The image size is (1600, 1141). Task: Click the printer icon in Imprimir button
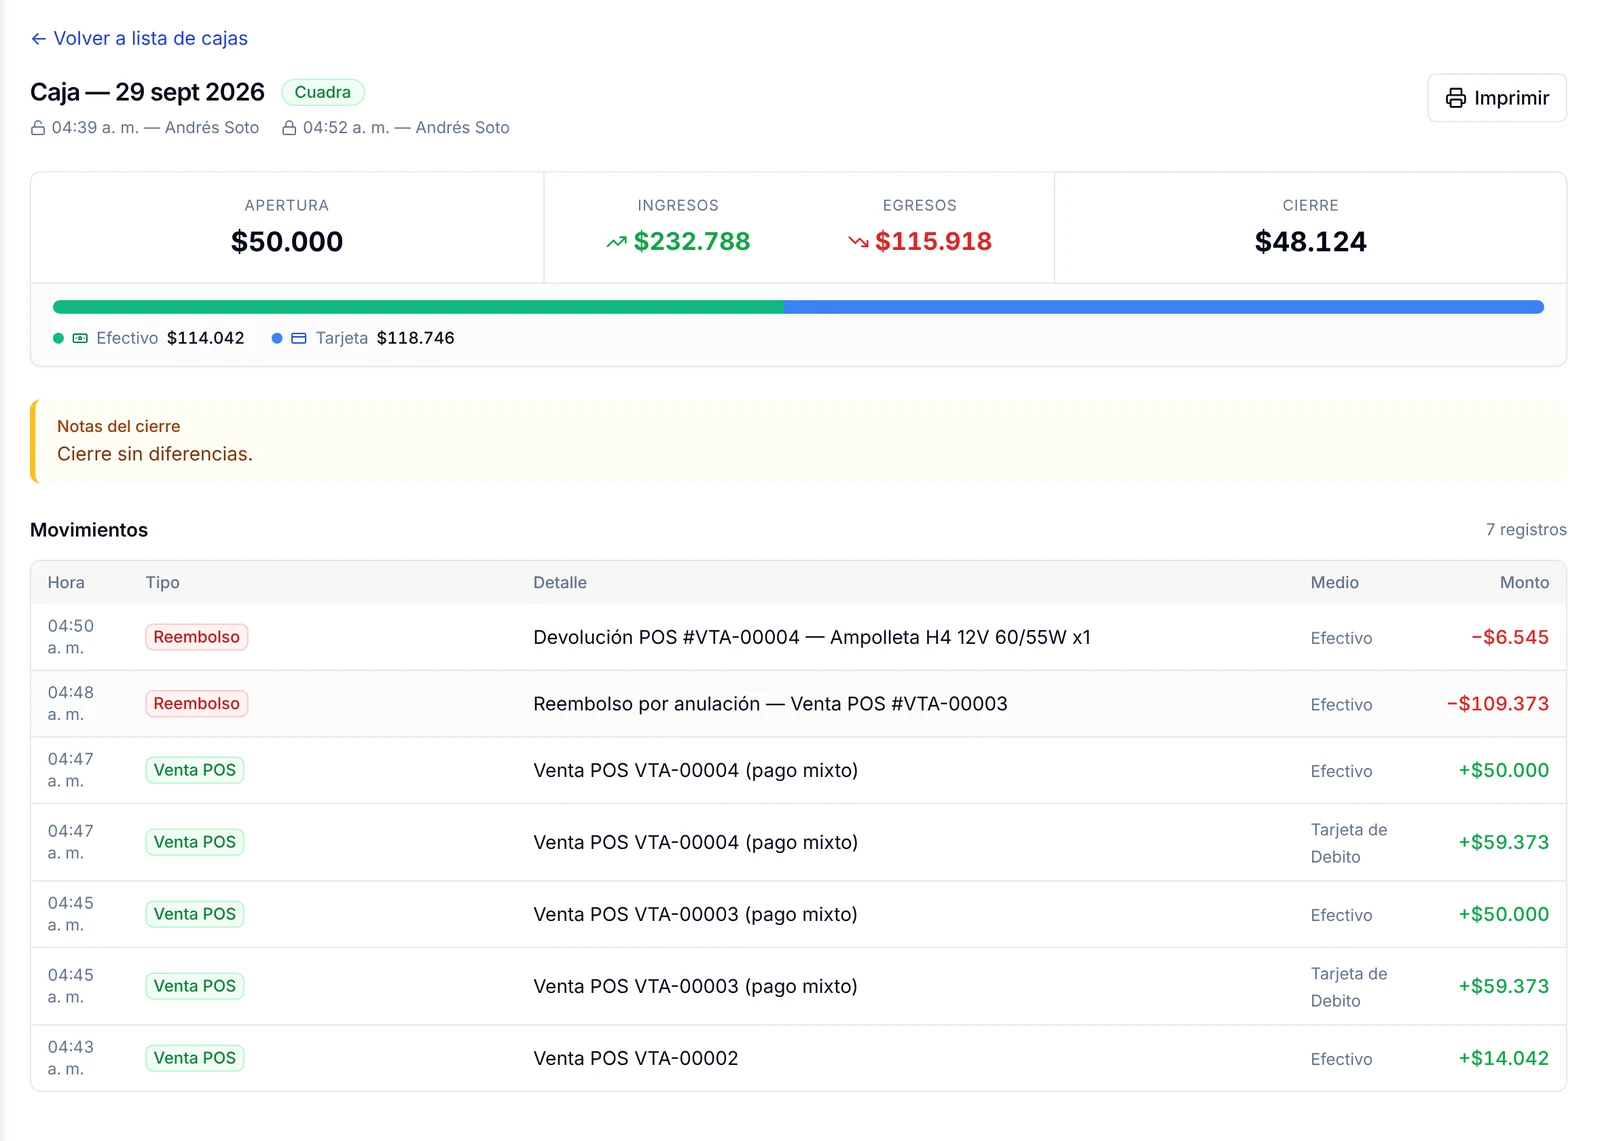point(1456,98)
